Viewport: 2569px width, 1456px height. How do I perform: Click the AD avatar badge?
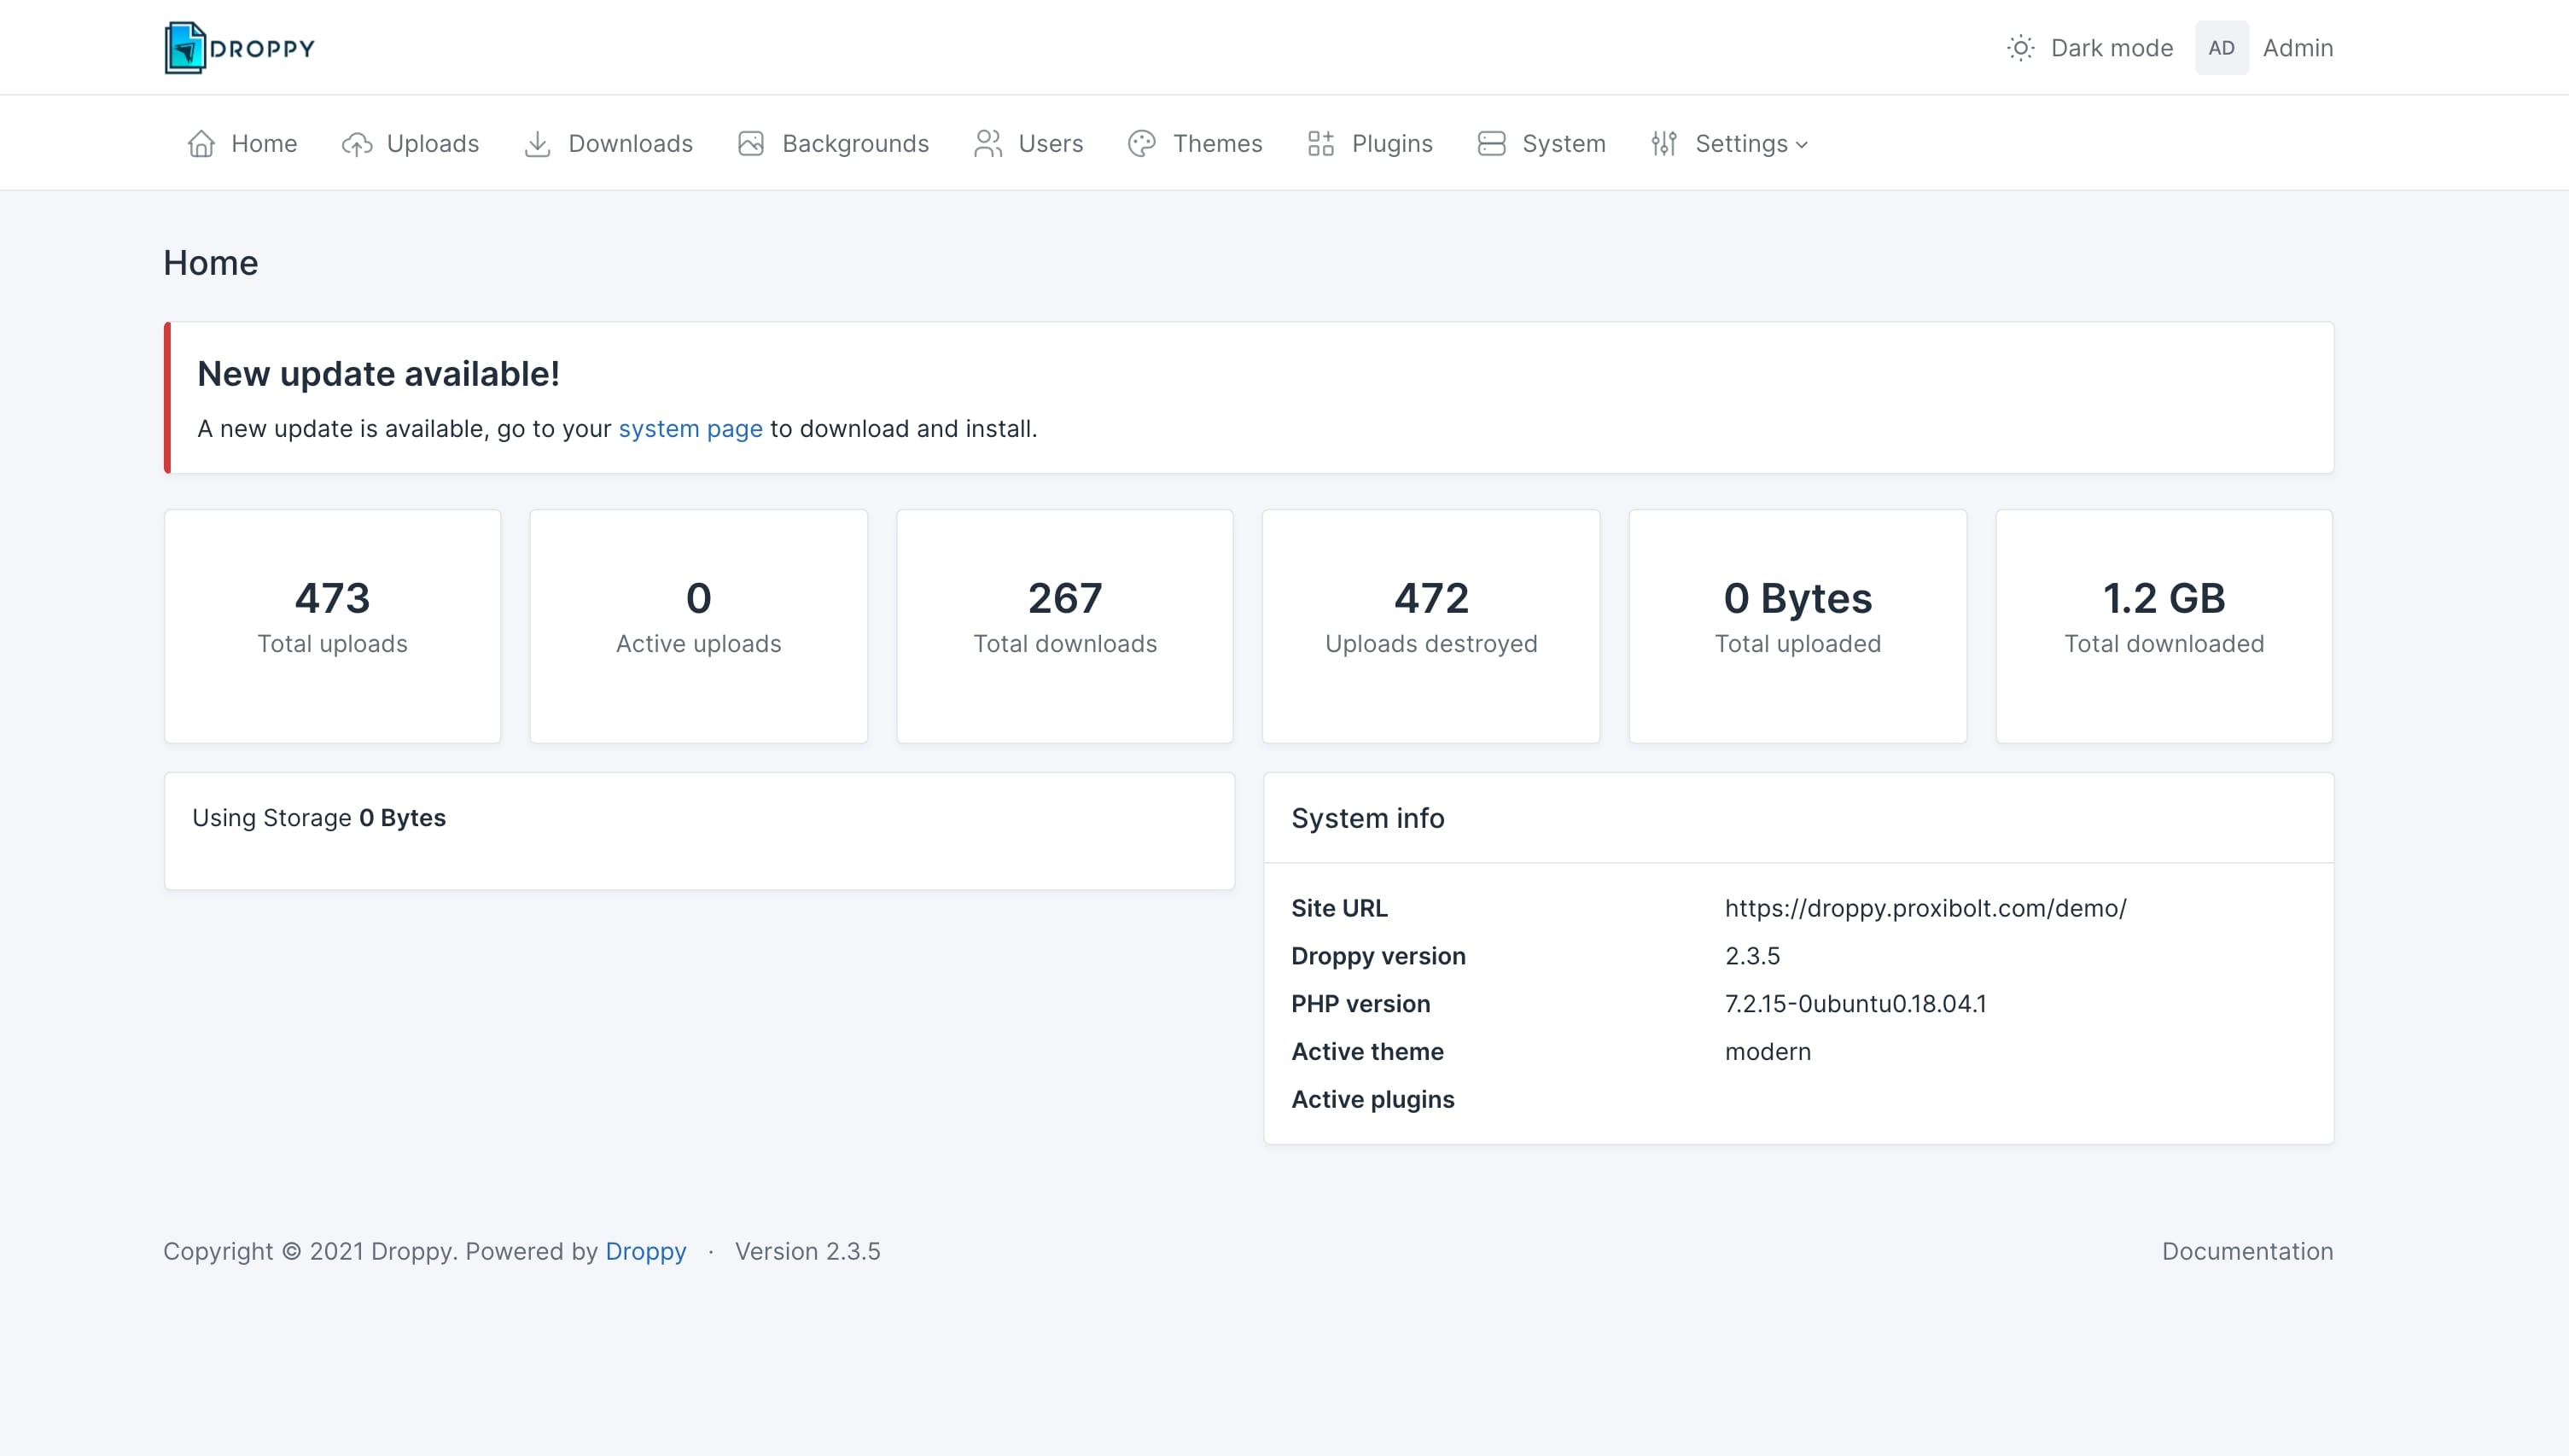[x=2221, y=48]
